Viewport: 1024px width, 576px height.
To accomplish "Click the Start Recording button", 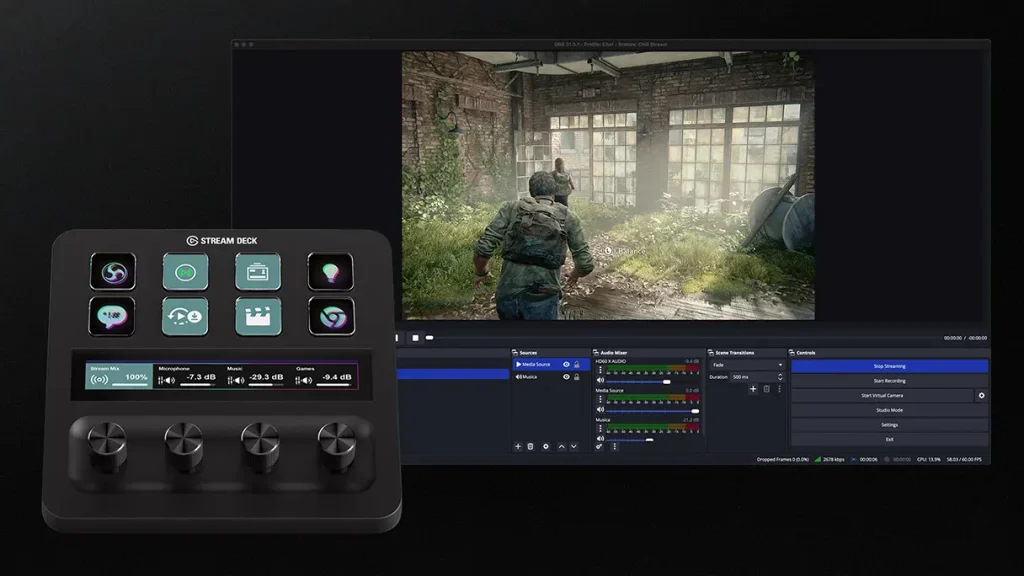I will coord(889,381).
